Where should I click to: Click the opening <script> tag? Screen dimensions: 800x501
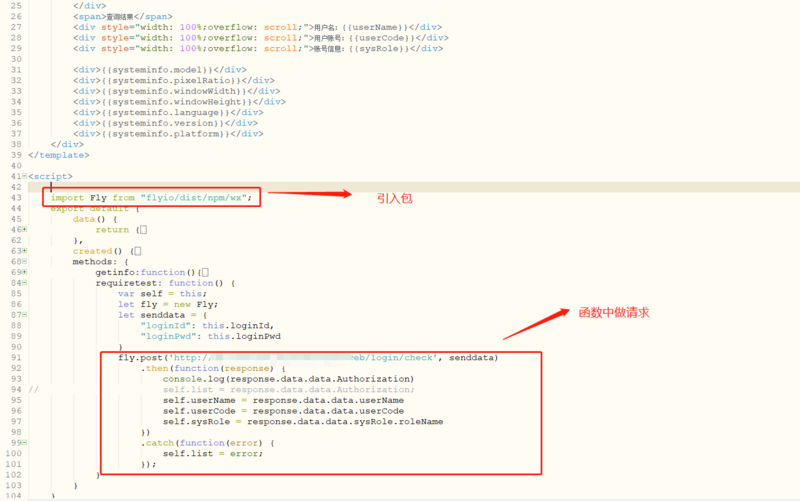51,177
